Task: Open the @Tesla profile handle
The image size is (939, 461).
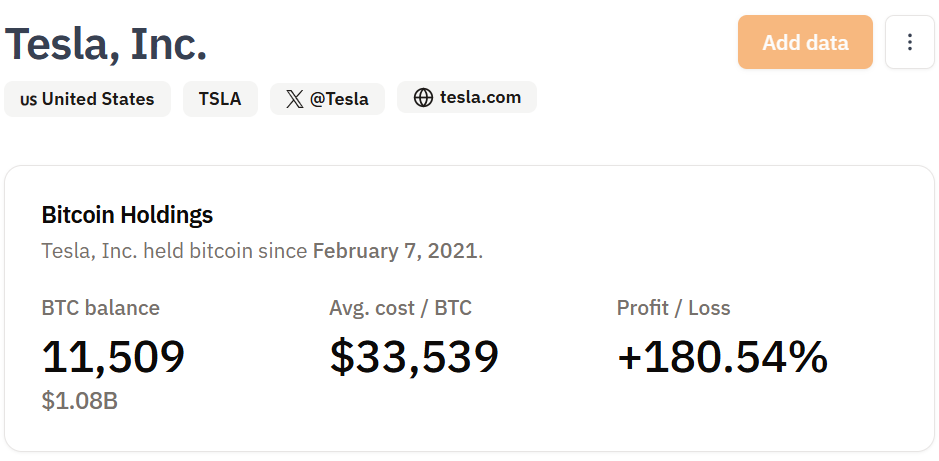Action: coord(339,99)
